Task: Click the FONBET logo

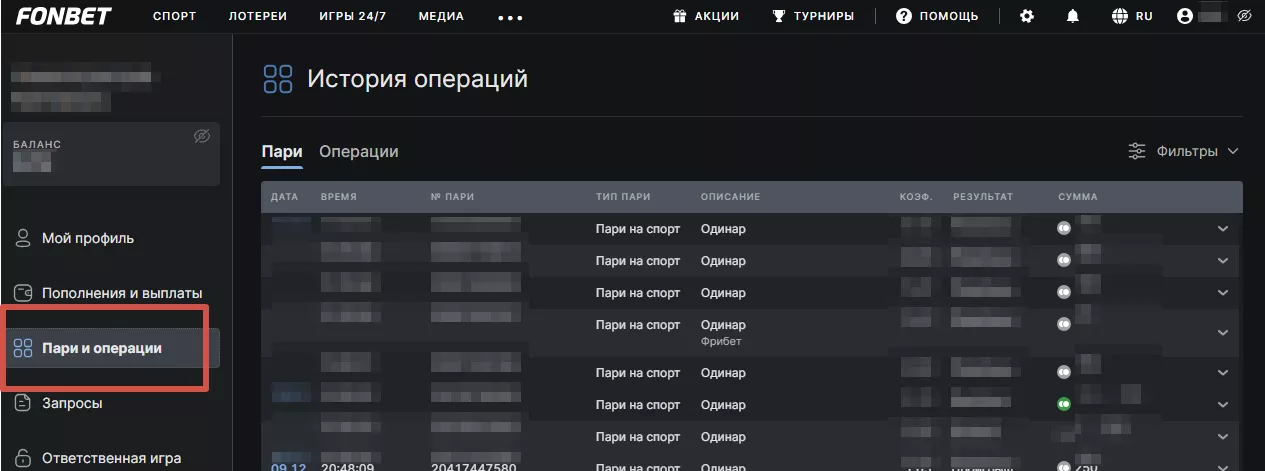Action: coord(63,16)
